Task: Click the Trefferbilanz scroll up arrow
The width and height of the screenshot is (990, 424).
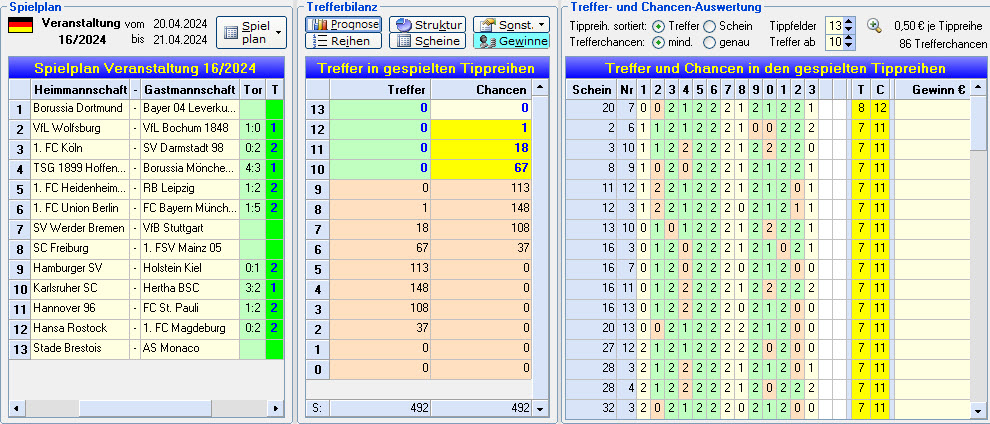Action: [539, 87]
